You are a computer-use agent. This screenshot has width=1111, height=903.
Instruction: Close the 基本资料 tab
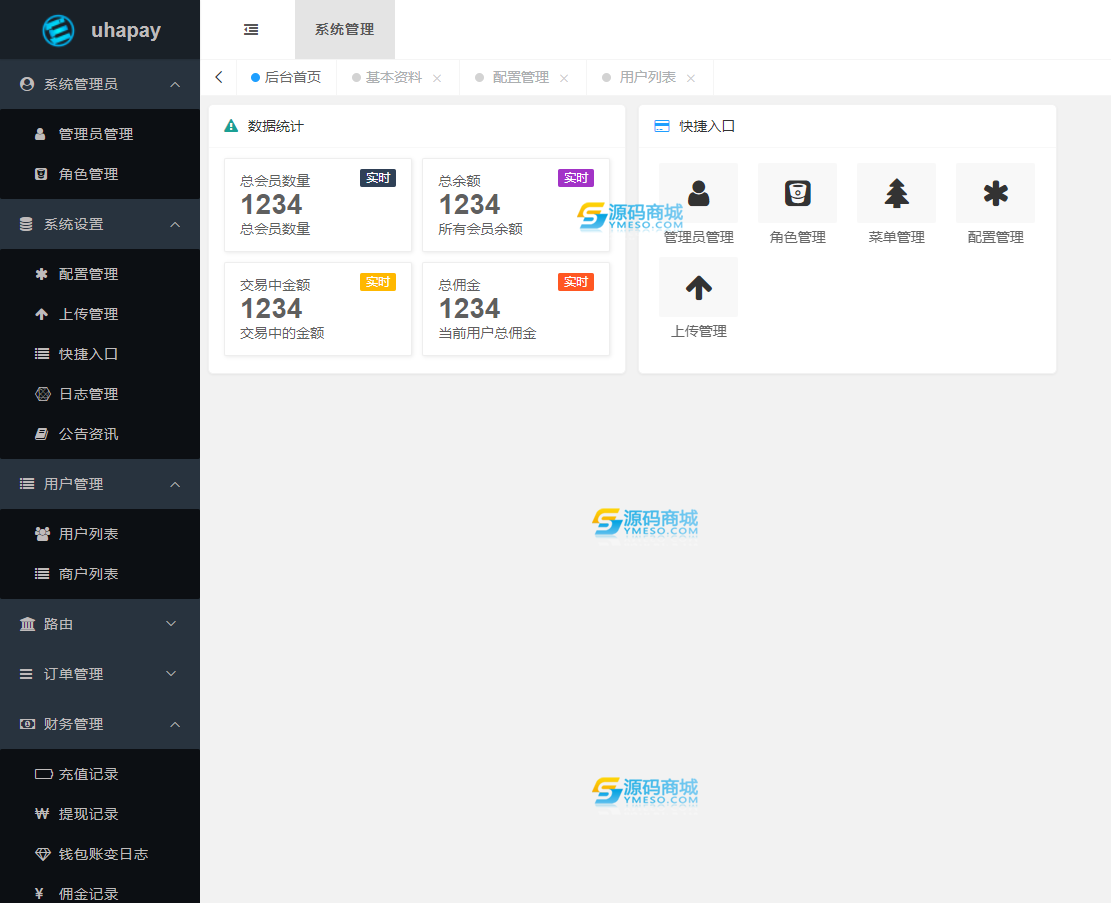(x=437, y=78)
